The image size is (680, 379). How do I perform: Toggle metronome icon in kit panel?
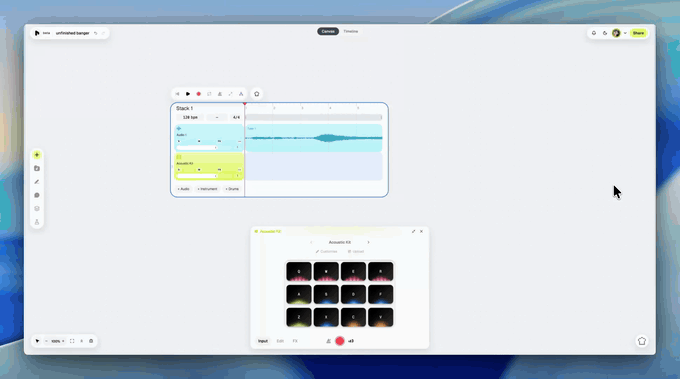pyautogui.click(x=328, y=341)
